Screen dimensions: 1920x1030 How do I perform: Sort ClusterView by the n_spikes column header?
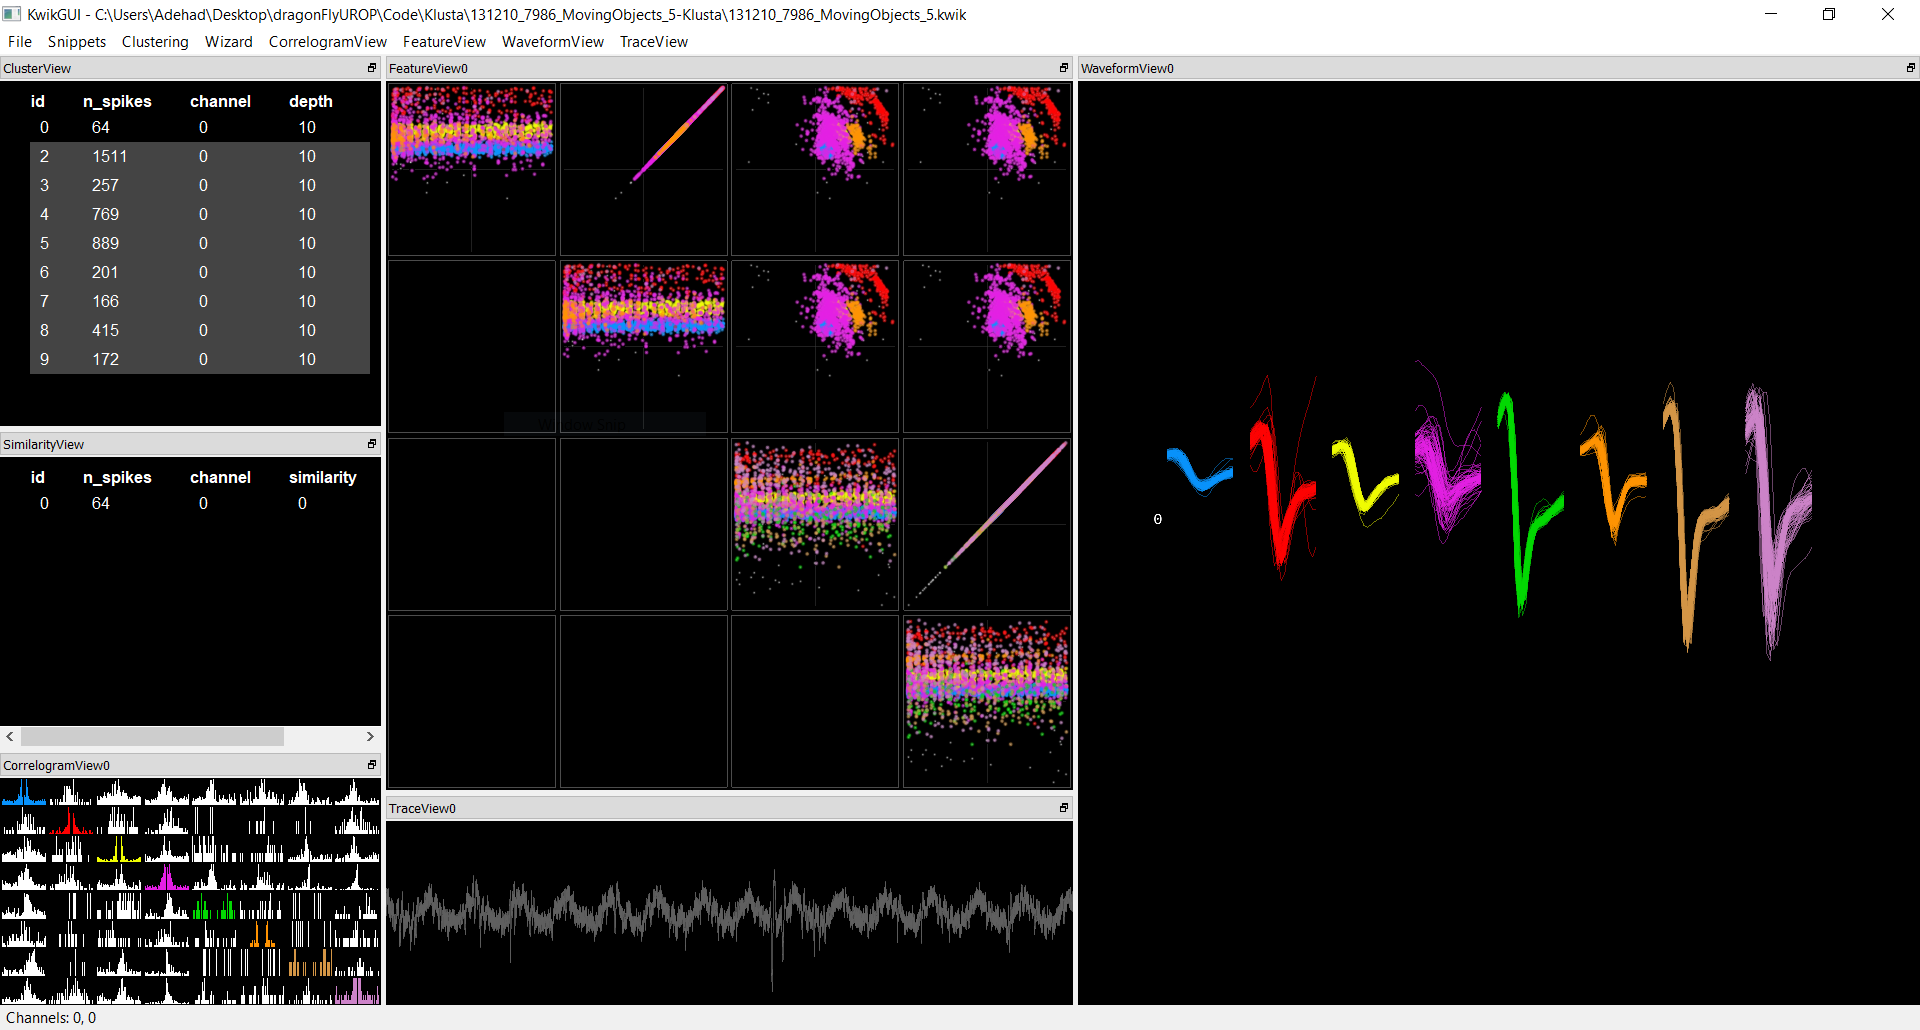point(117,101)
